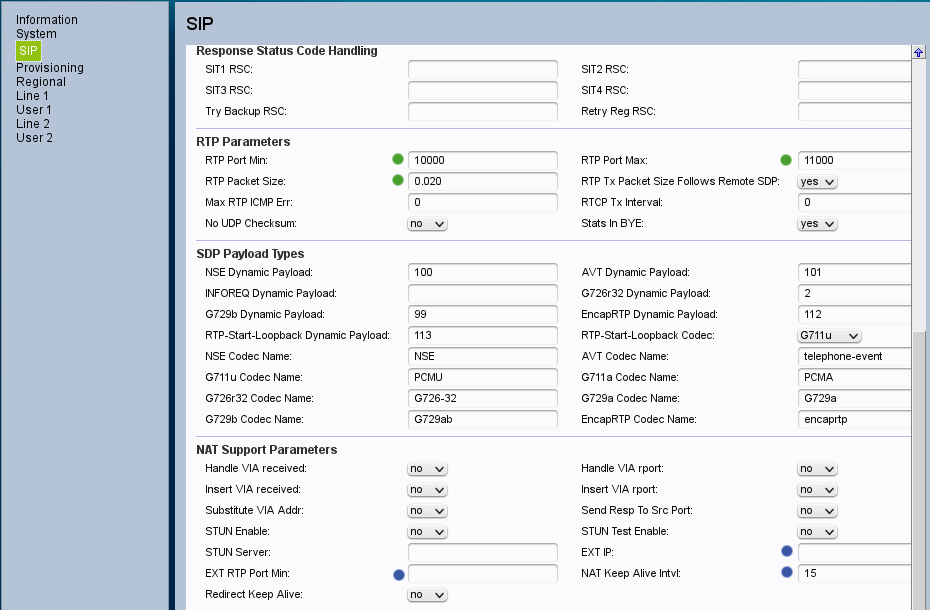Open the User 2 settings link

[x=34, y=138]
